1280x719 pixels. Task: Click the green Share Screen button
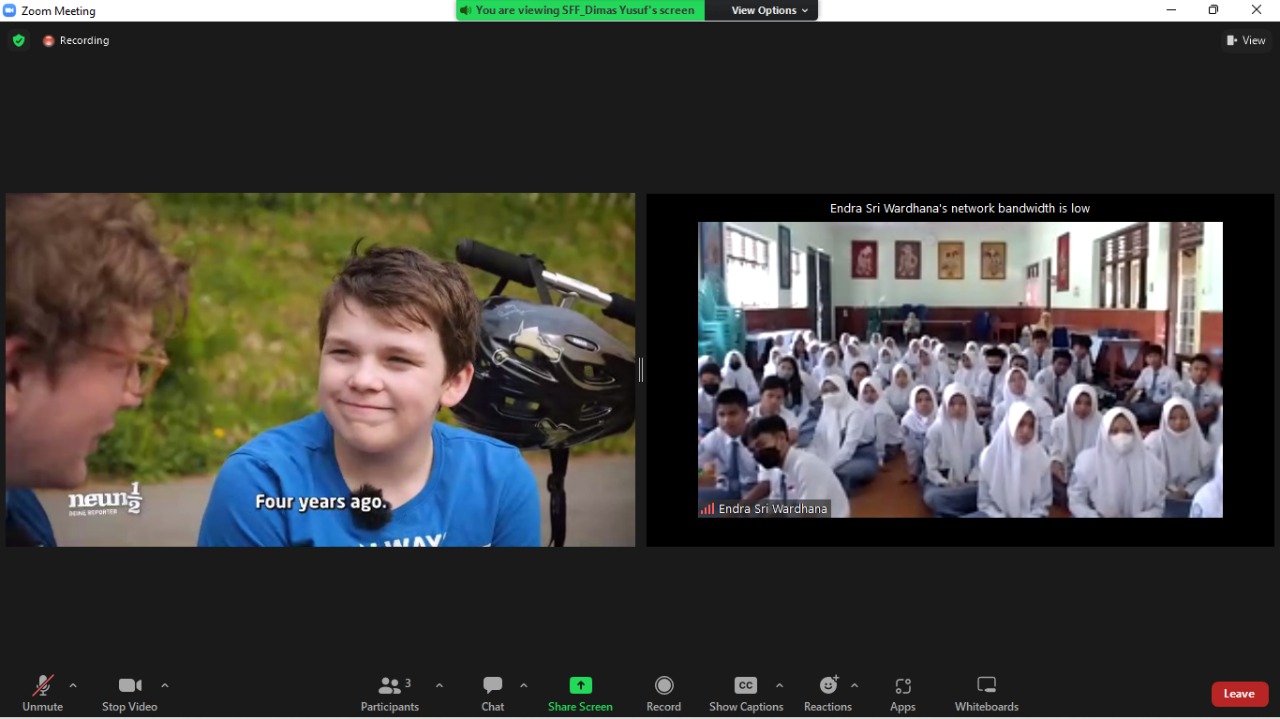click(580, 693)
